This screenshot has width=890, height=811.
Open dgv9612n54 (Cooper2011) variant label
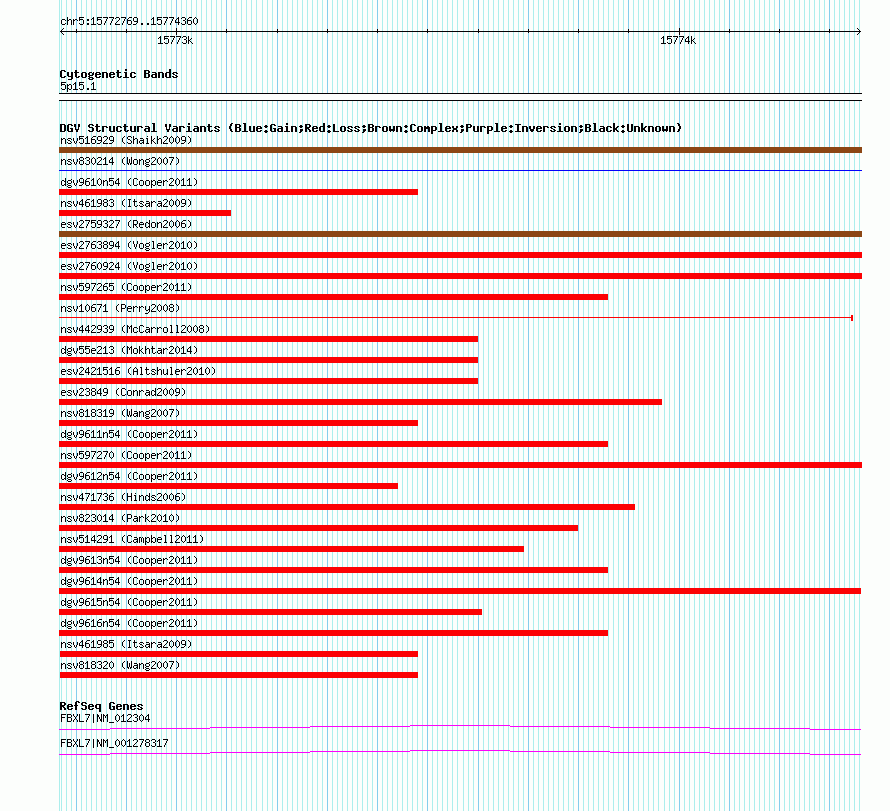click(129, 476)
